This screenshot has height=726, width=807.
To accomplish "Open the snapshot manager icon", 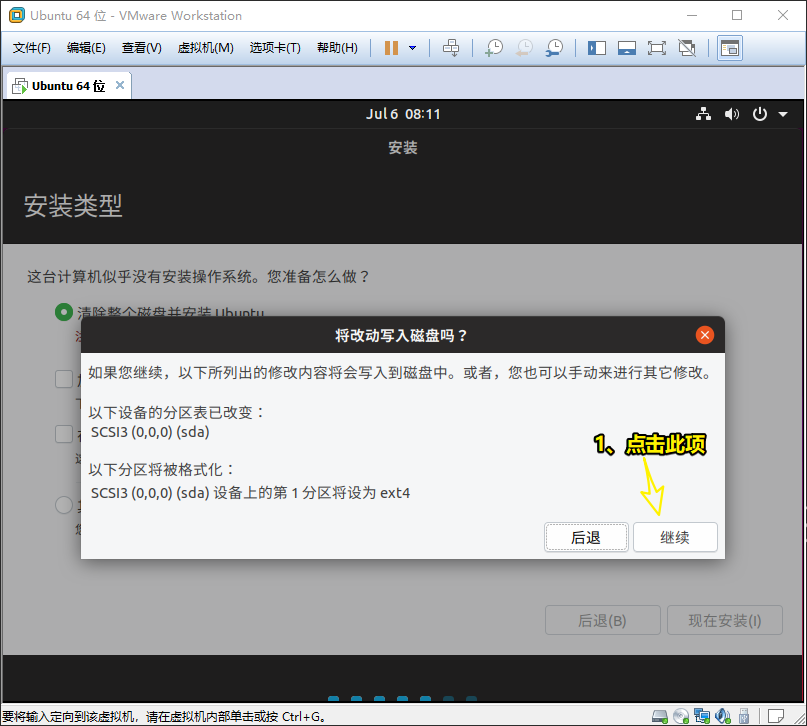I will tap(553, 48).
